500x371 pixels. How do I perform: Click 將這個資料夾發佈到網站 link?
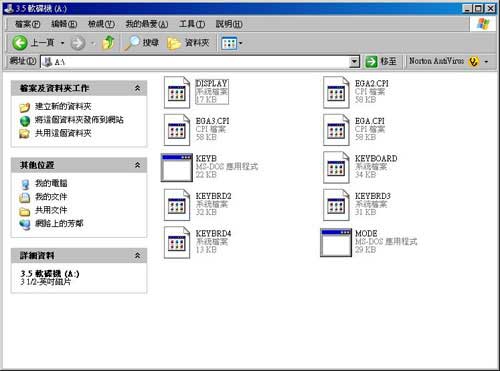[79, 120]
